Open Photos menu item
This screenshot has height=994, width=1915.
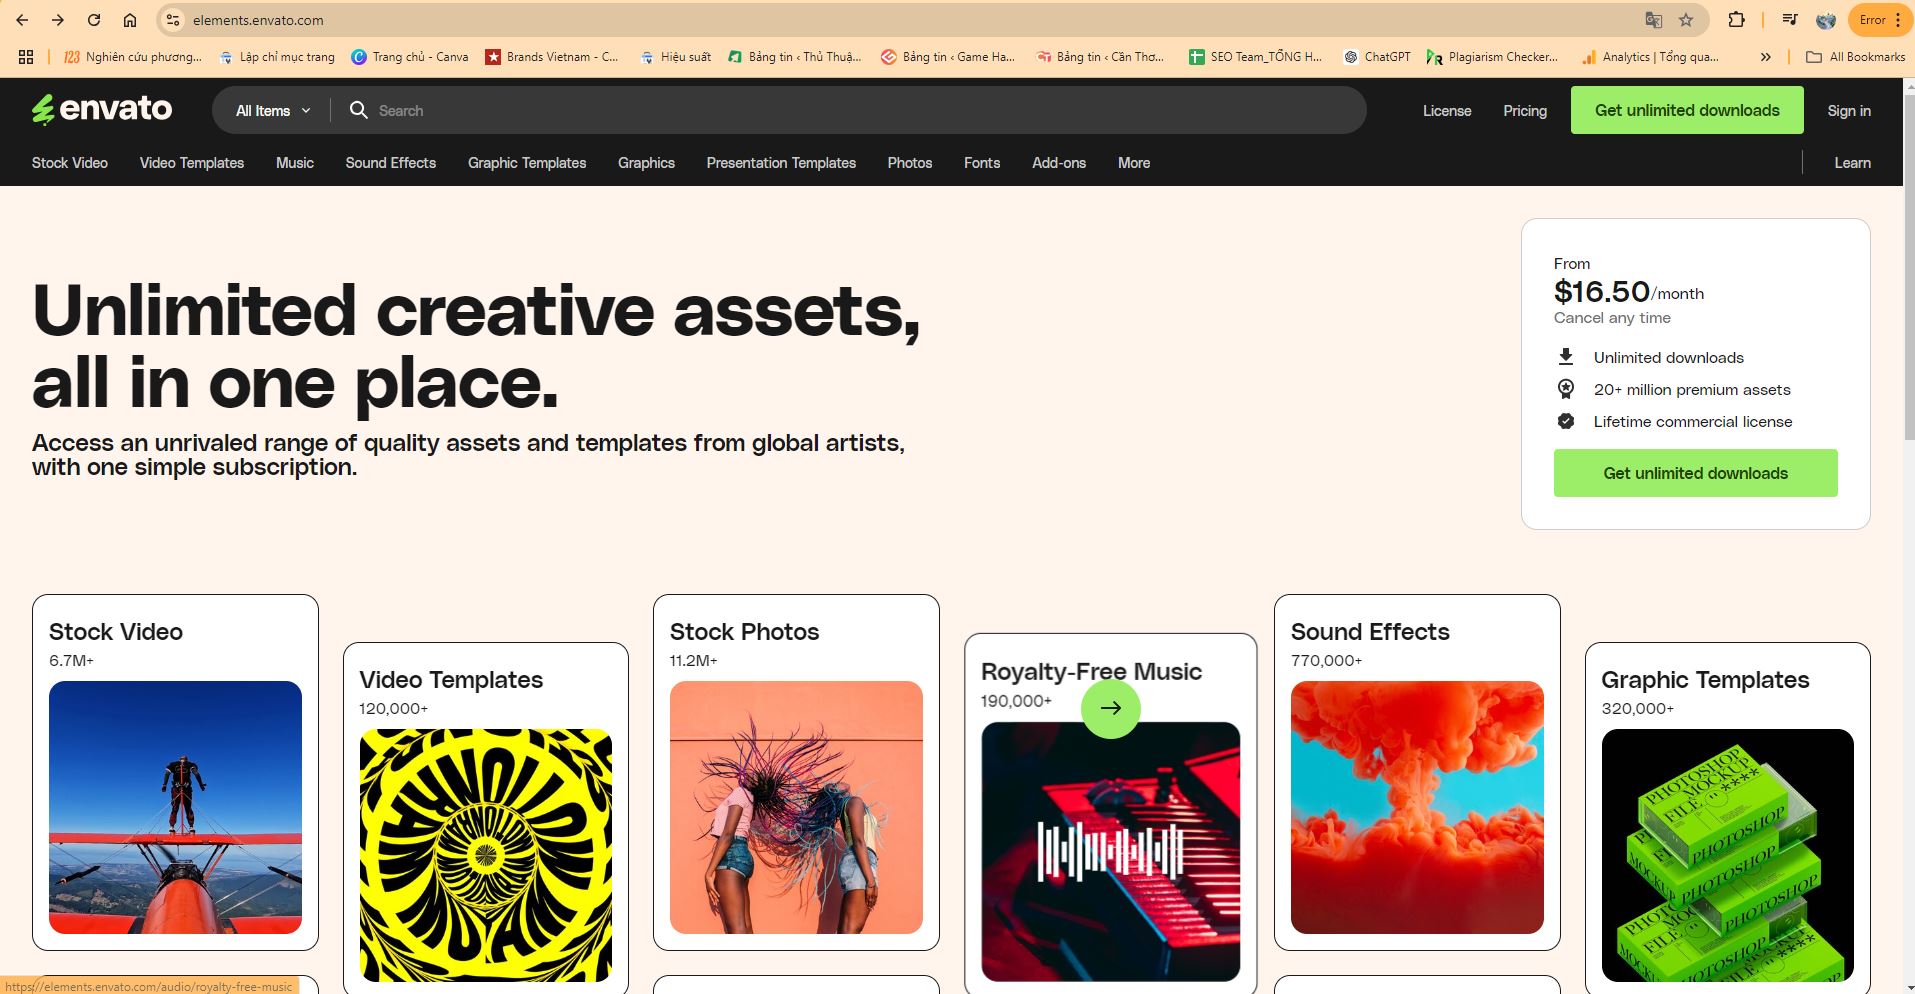pos(910,163)
